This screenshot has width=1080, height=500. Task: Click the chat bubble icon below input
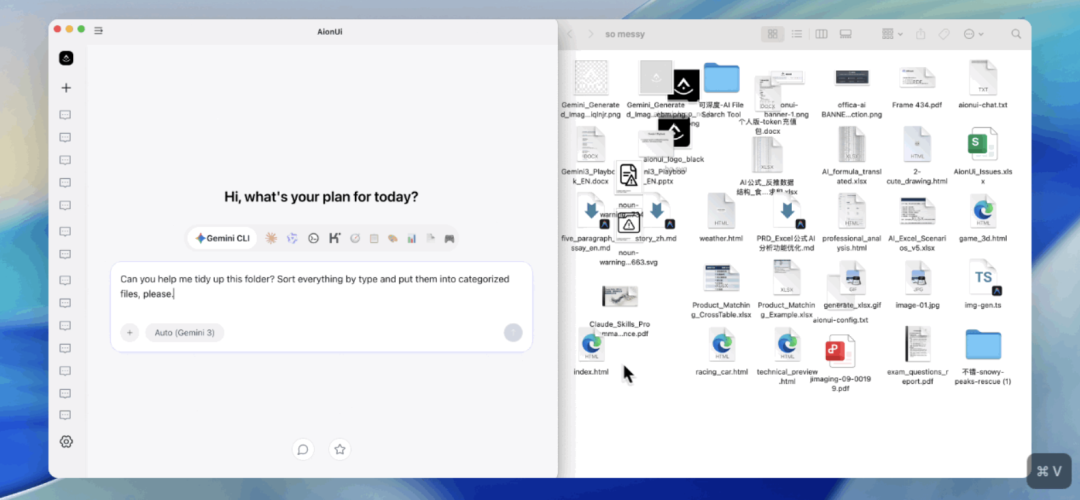302,450
